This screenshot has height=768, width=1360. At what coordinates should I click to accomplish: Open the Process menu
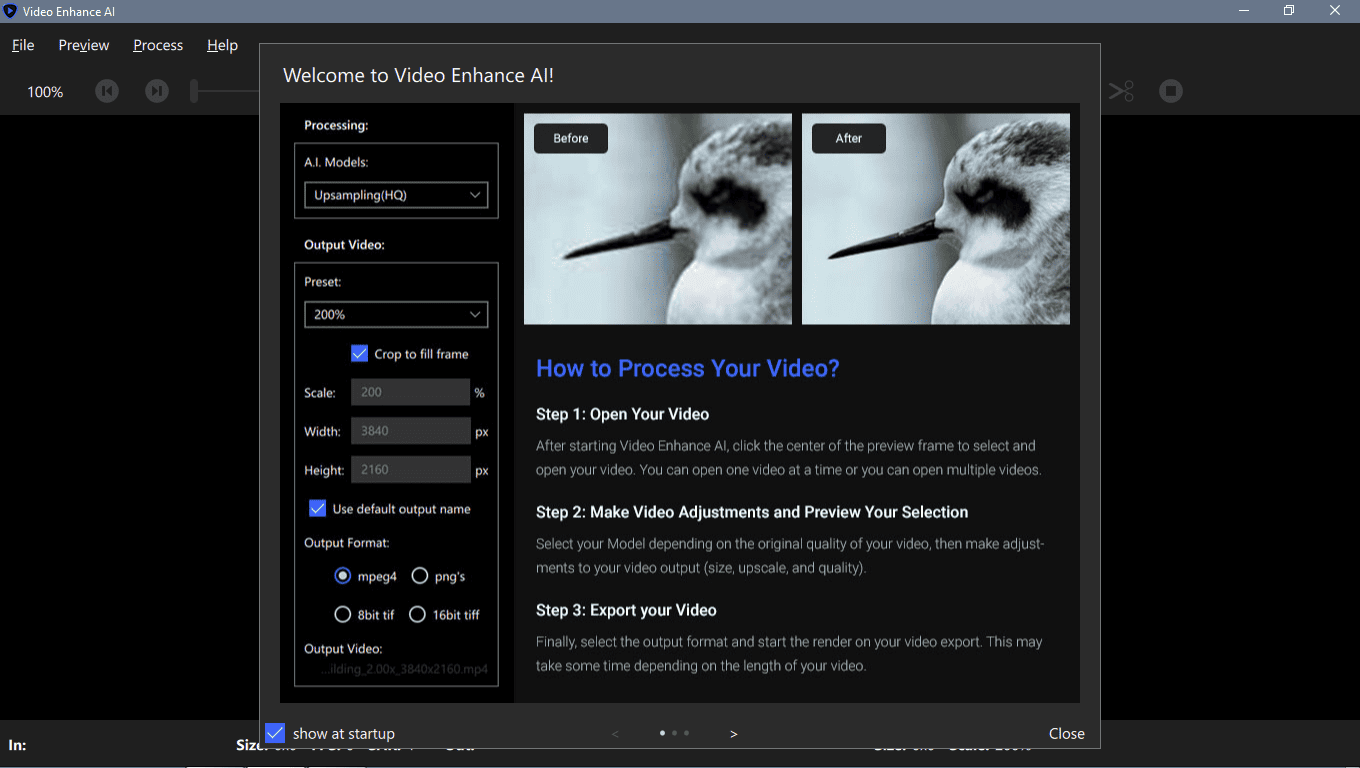pos(158,45)
